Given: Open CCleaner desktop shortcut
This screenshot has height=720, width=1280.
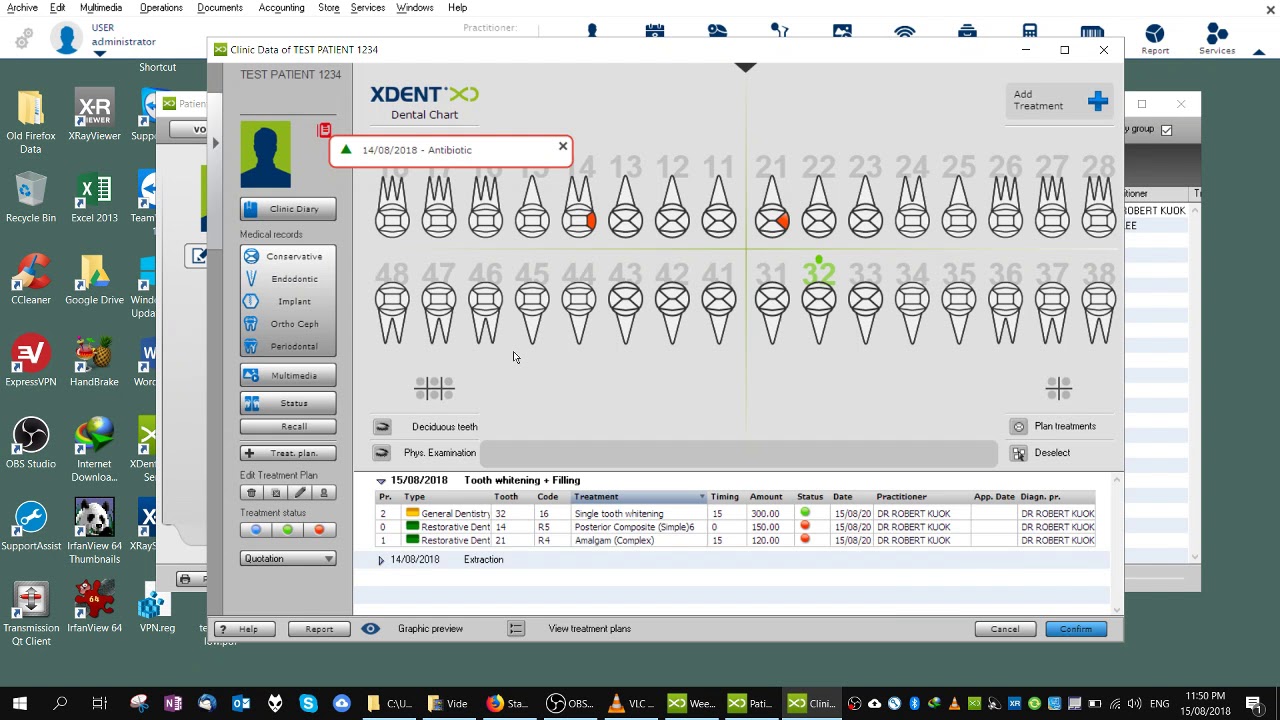Looking at the screenshot, I should point(31,279).
